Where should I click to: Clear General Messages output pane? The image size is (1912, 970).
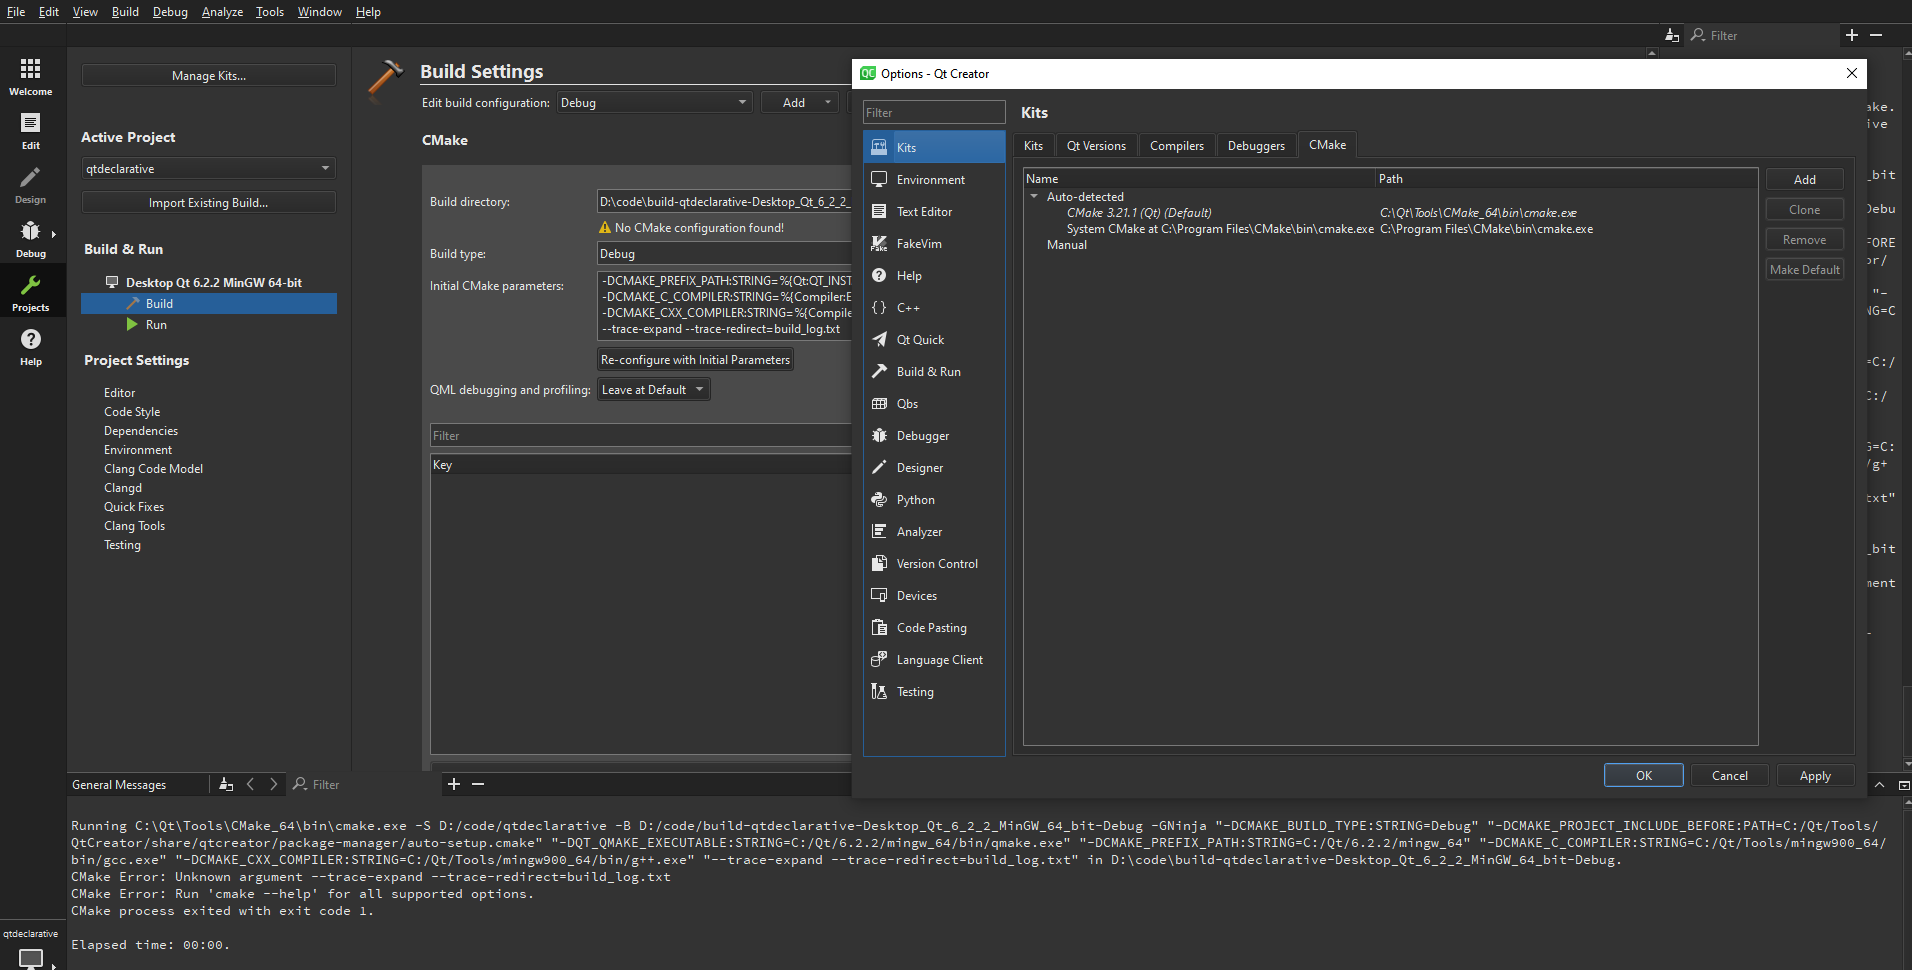point(226,784)
